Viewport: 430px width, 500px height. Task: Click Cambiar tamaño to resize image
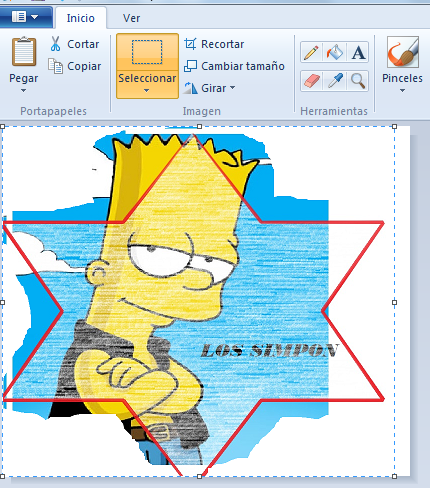pyautogui.click(x=234, y=66)
